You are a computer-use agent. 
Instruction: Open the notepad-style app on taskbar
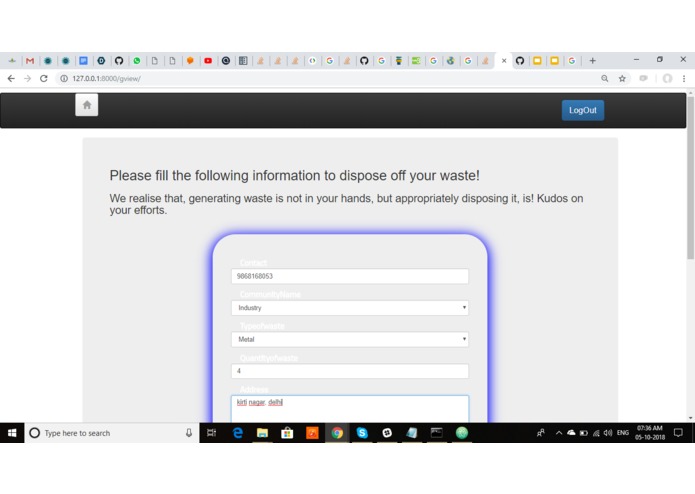coord(412,433)
